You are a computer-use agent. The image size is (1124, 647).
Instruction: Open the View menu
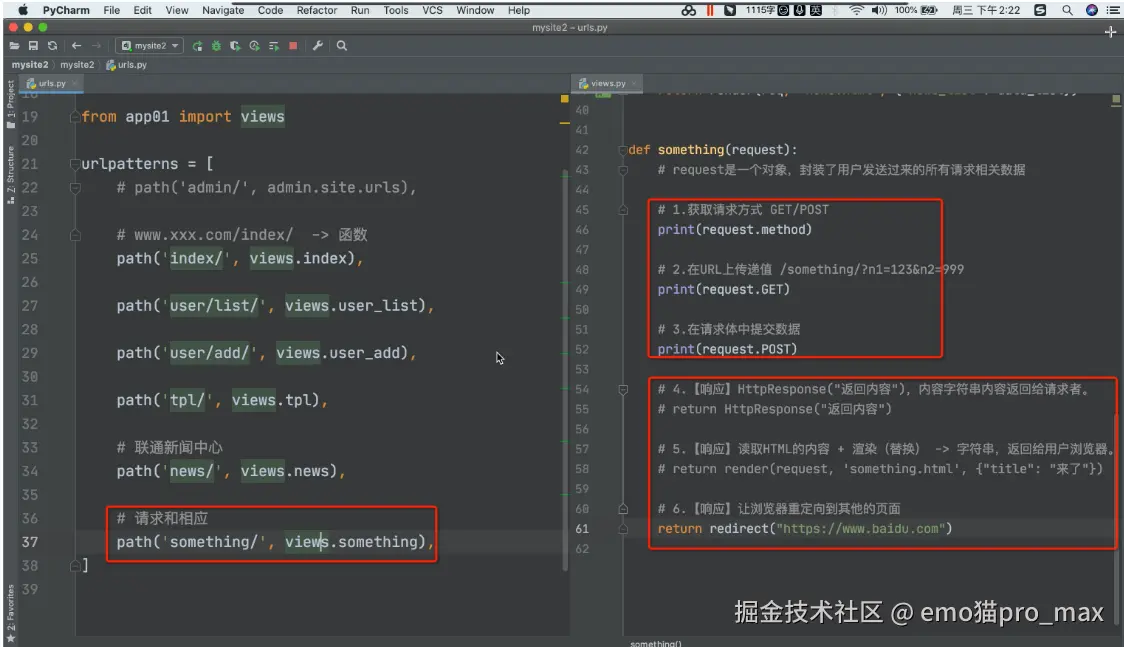(x=177, y=10)
